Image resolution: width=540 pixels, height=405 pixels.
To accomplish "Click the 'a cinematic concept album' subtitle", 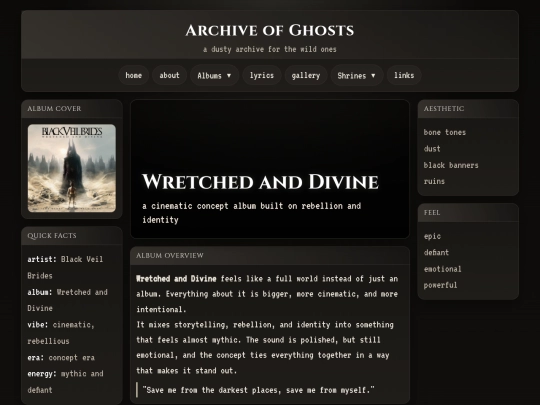I will click(252, 213).
